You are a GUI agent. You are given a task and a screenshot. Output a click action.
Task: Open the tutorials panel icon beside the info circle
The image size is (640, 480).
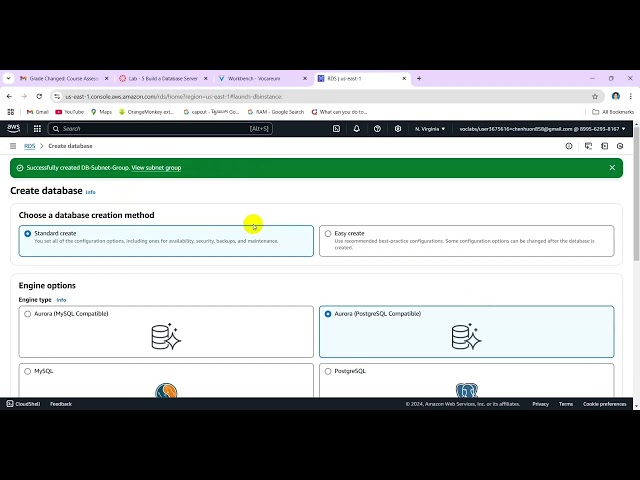pyautogui.click(x=588, y=146)
